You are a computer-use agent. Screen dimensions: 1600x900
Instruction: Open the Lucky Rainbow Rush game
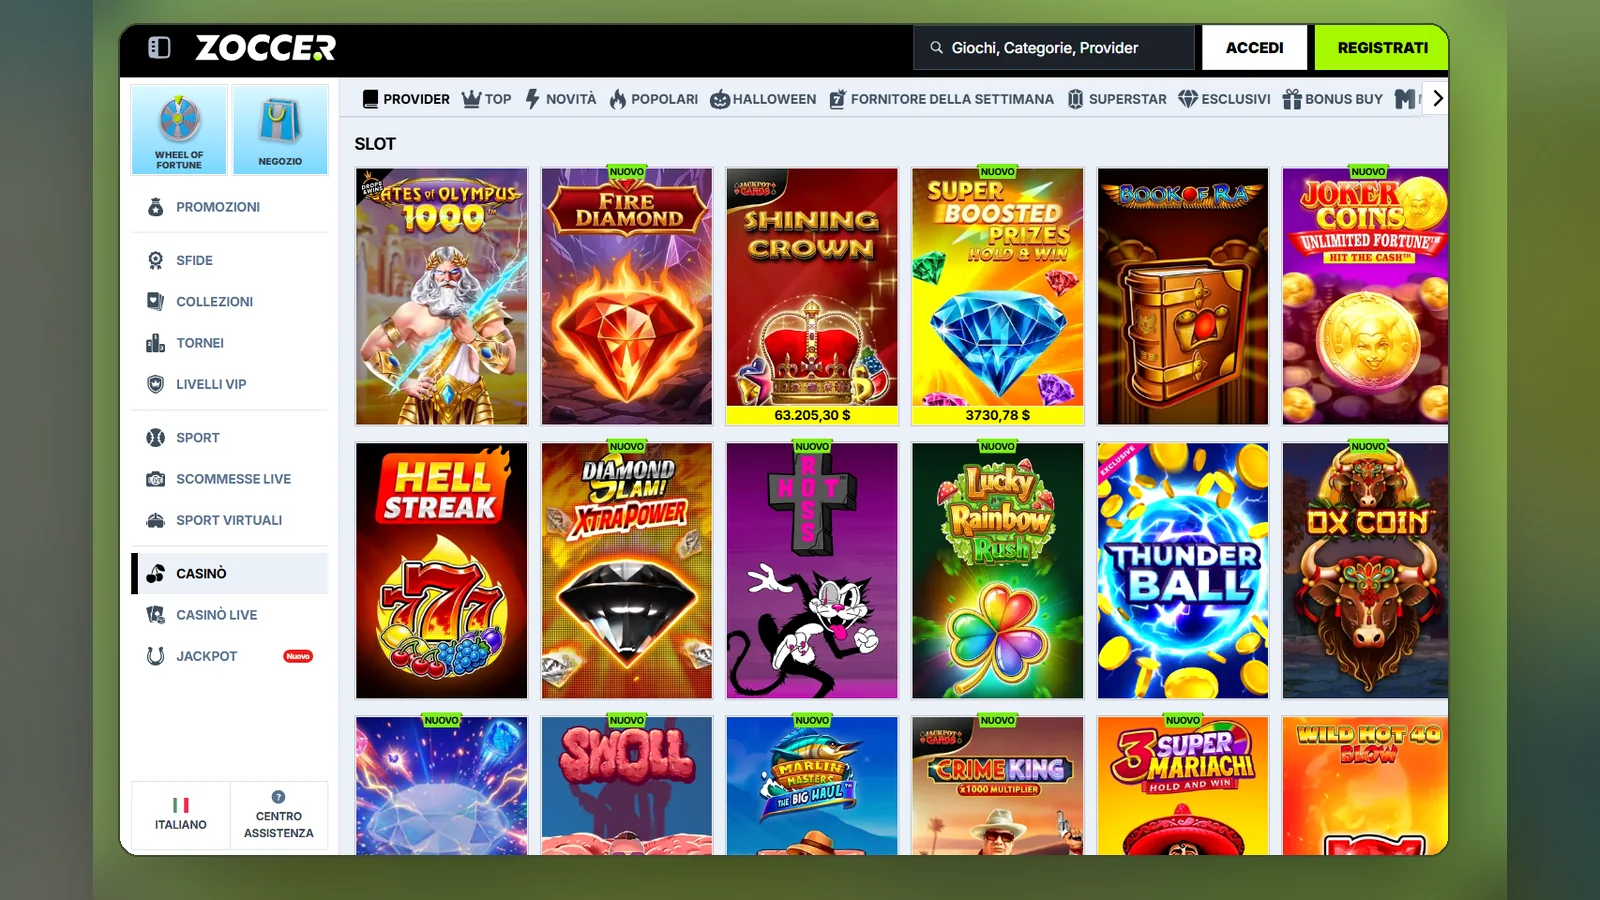pyautogui.click(x=998, y=570)
